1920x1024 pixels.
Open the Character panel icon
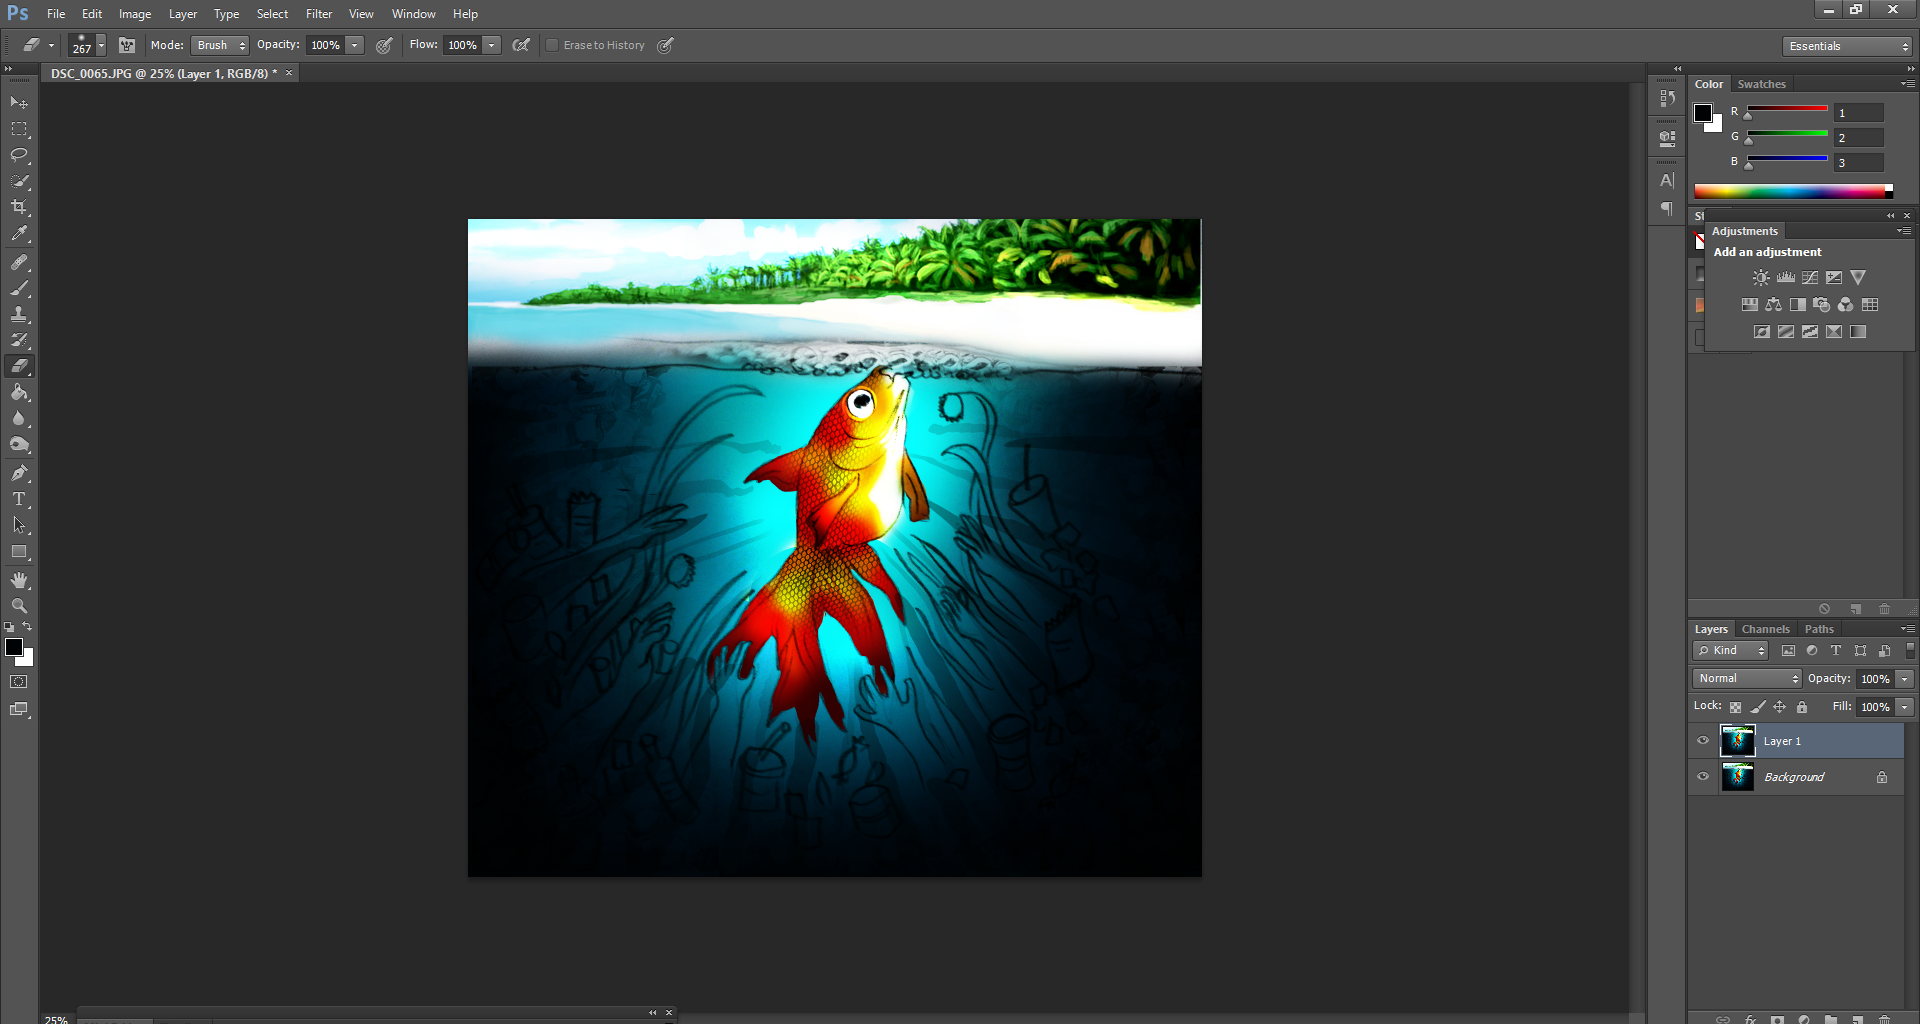tap(1667, 180)
